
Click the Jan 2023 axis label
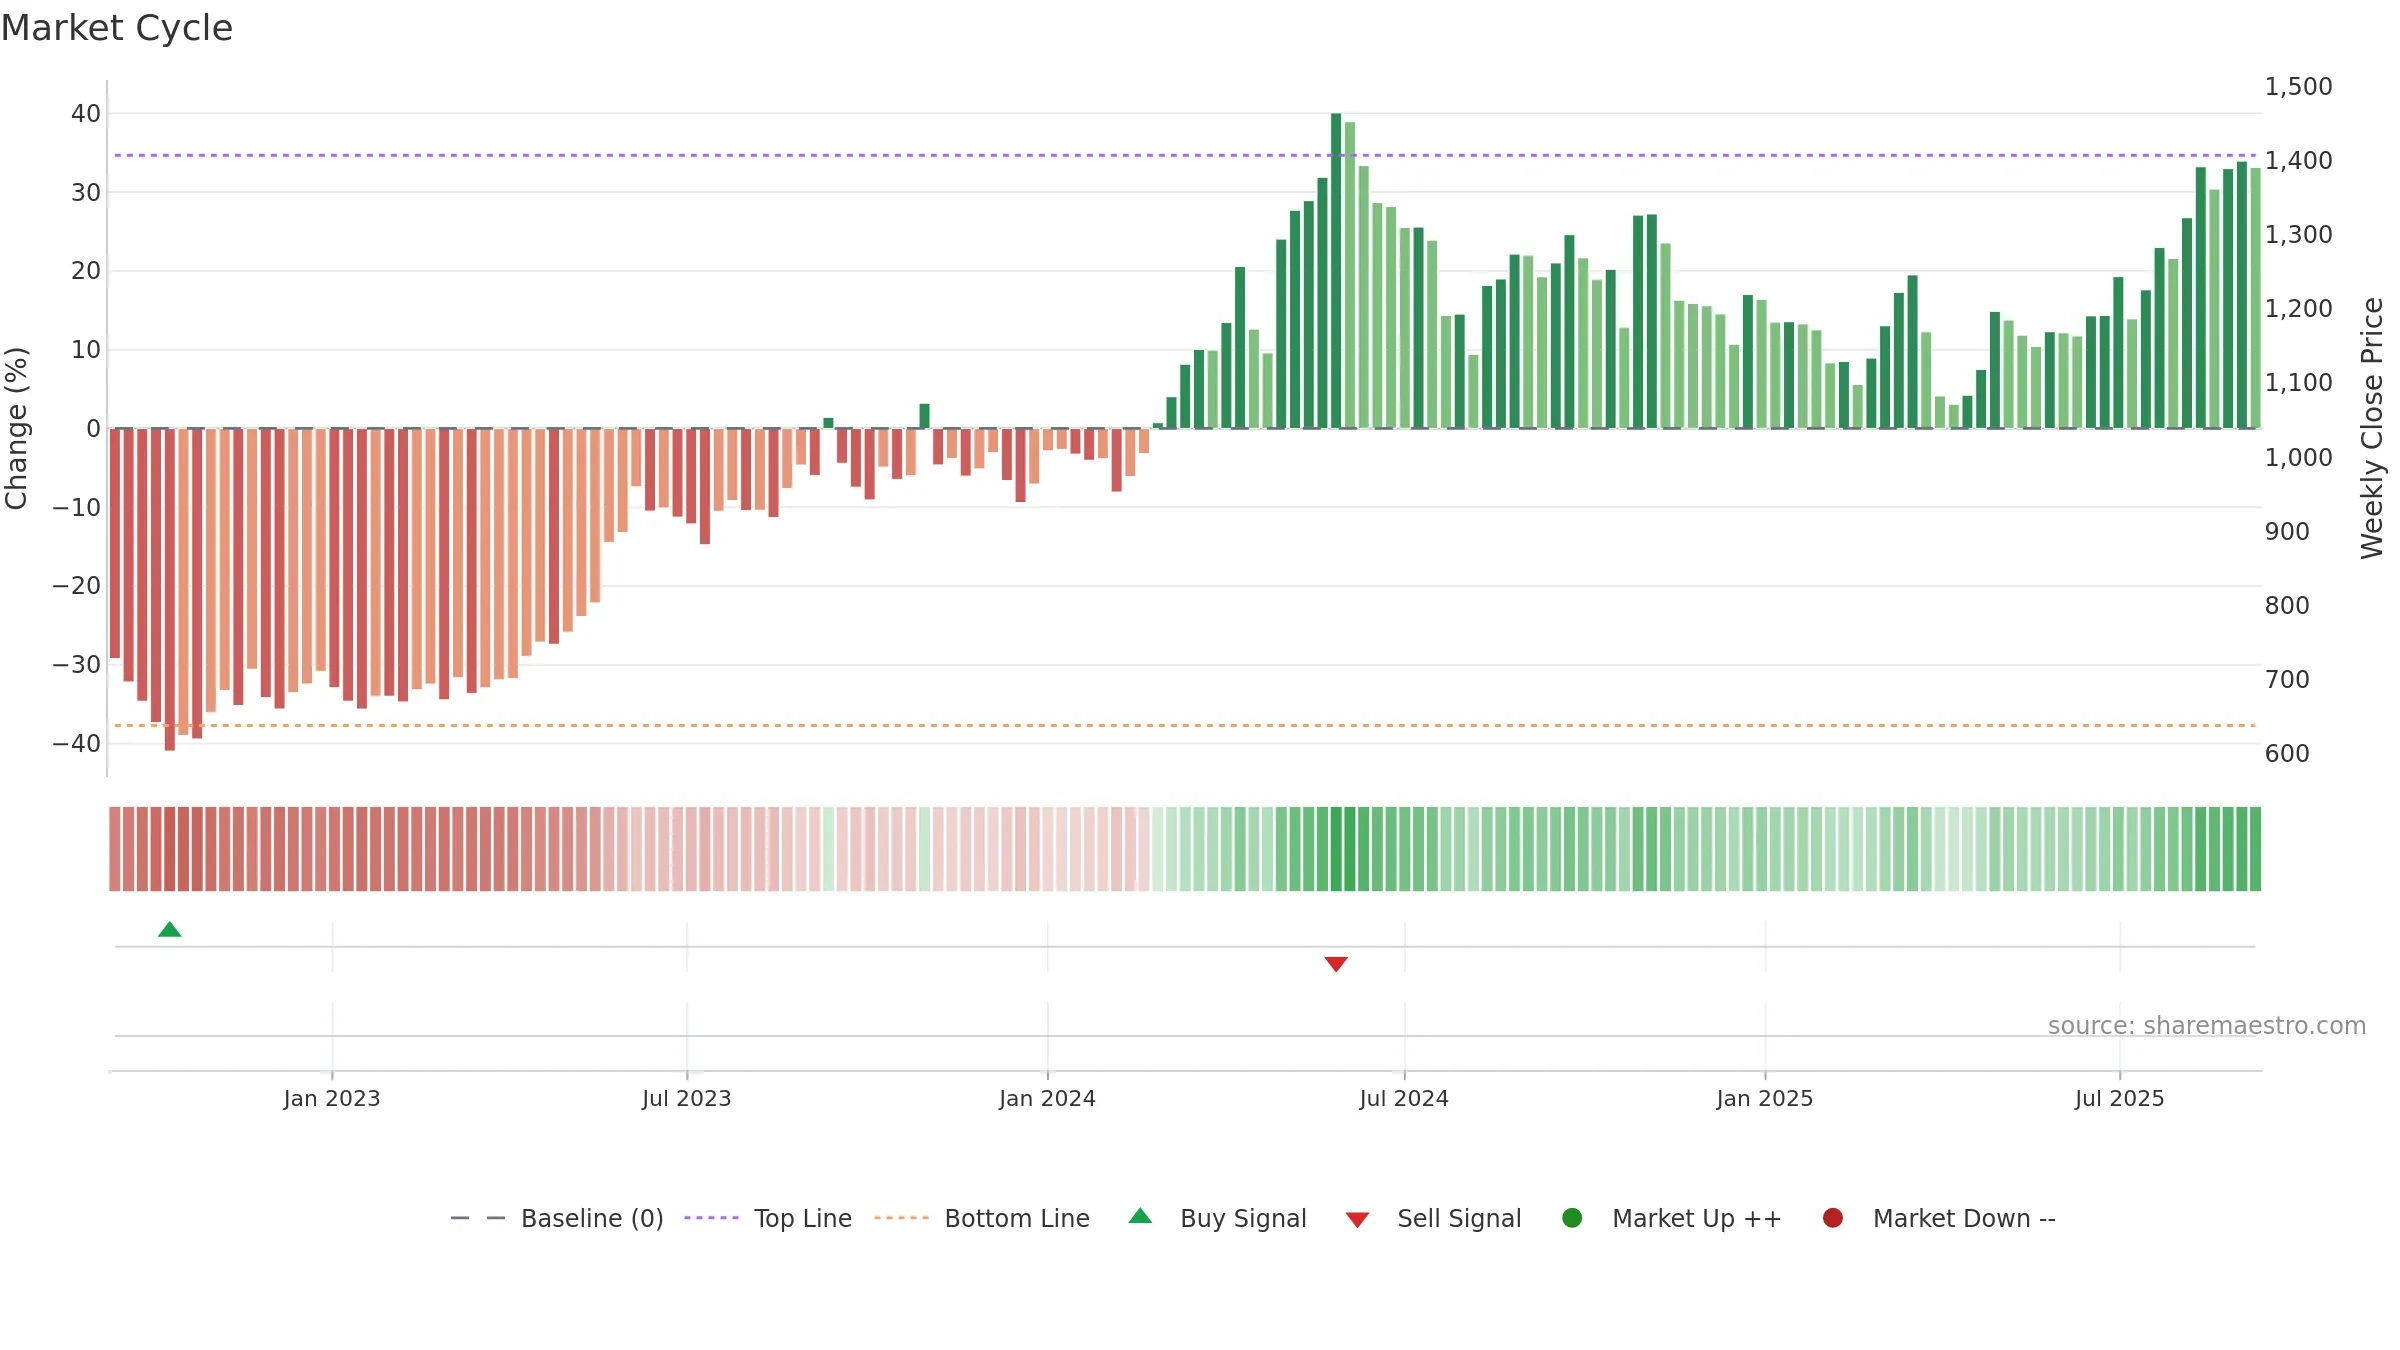(332, 1099)
